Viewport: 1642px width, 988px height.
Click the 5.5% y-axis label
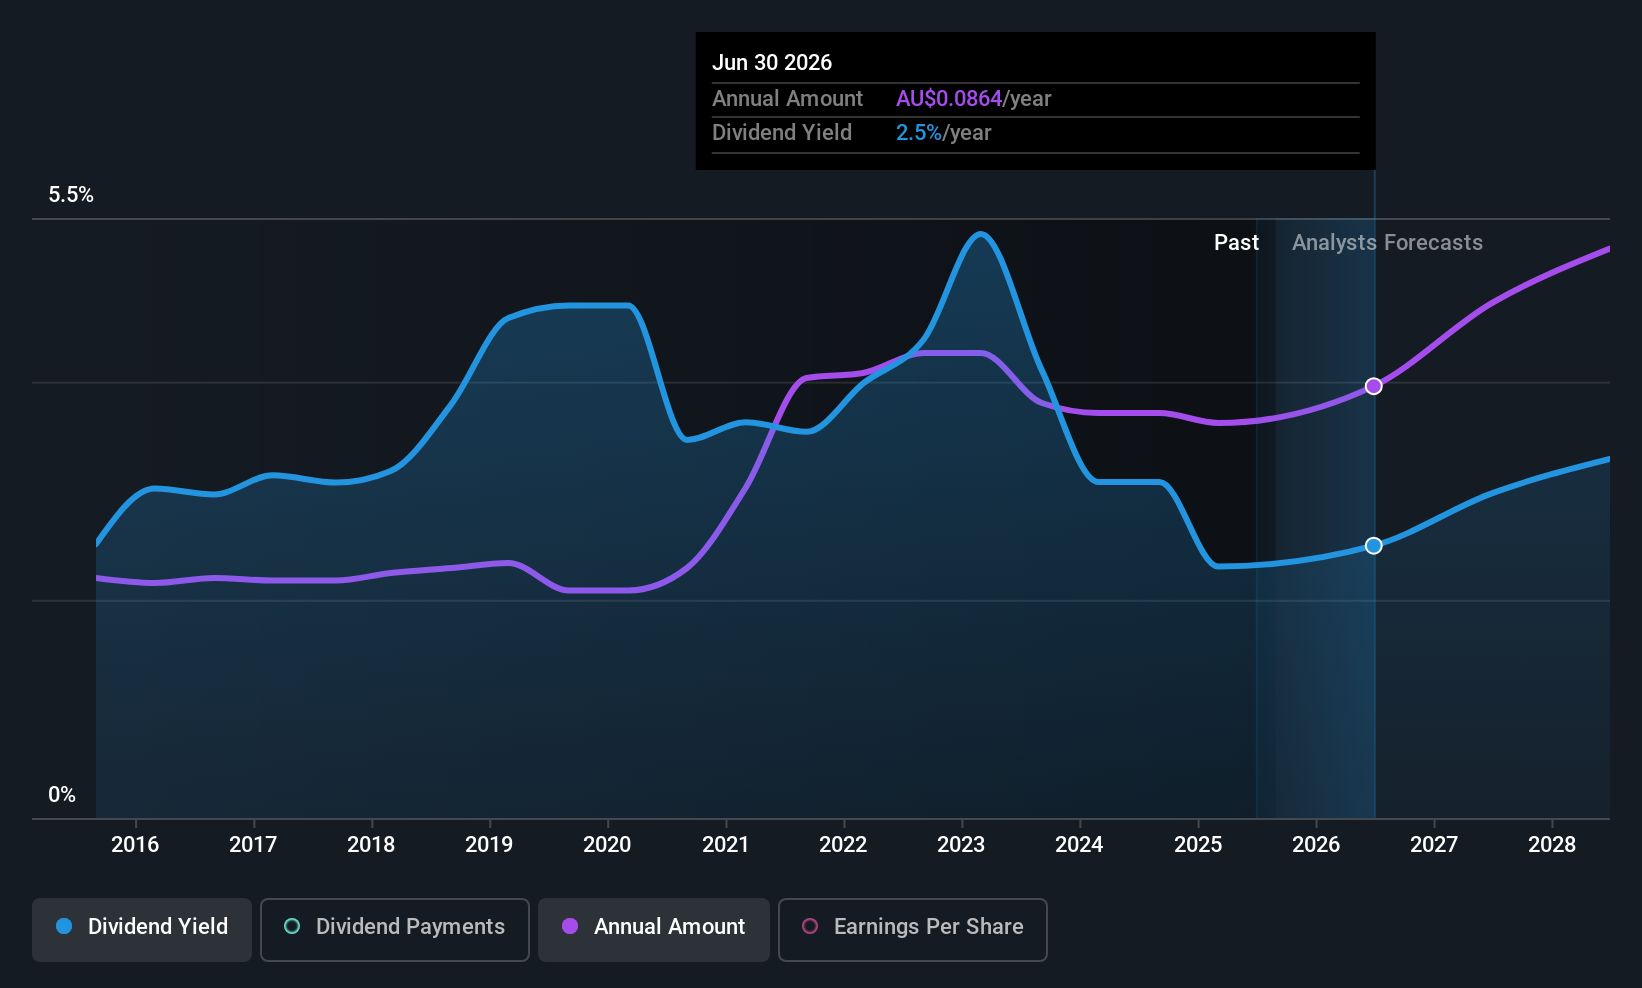(x=71, y=195)
